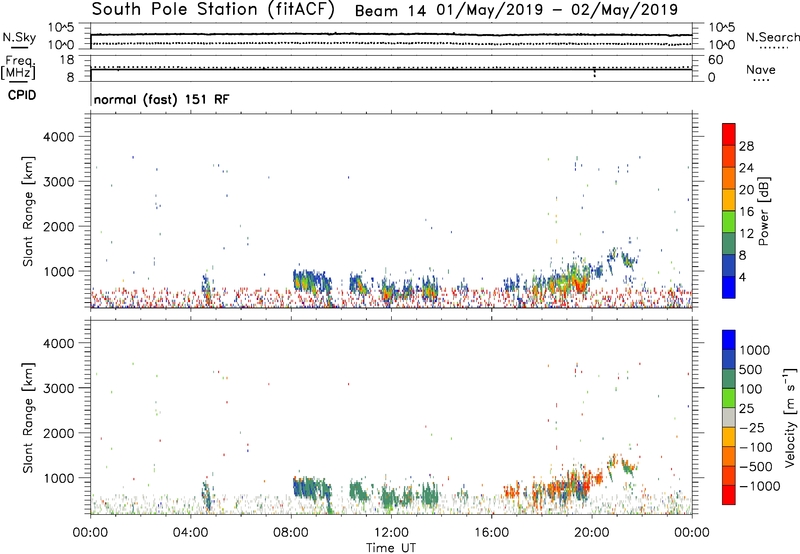Click 'Slant Range [km]' label of power panel
Viewport: 800px width, 554px height.
point(28,211)
